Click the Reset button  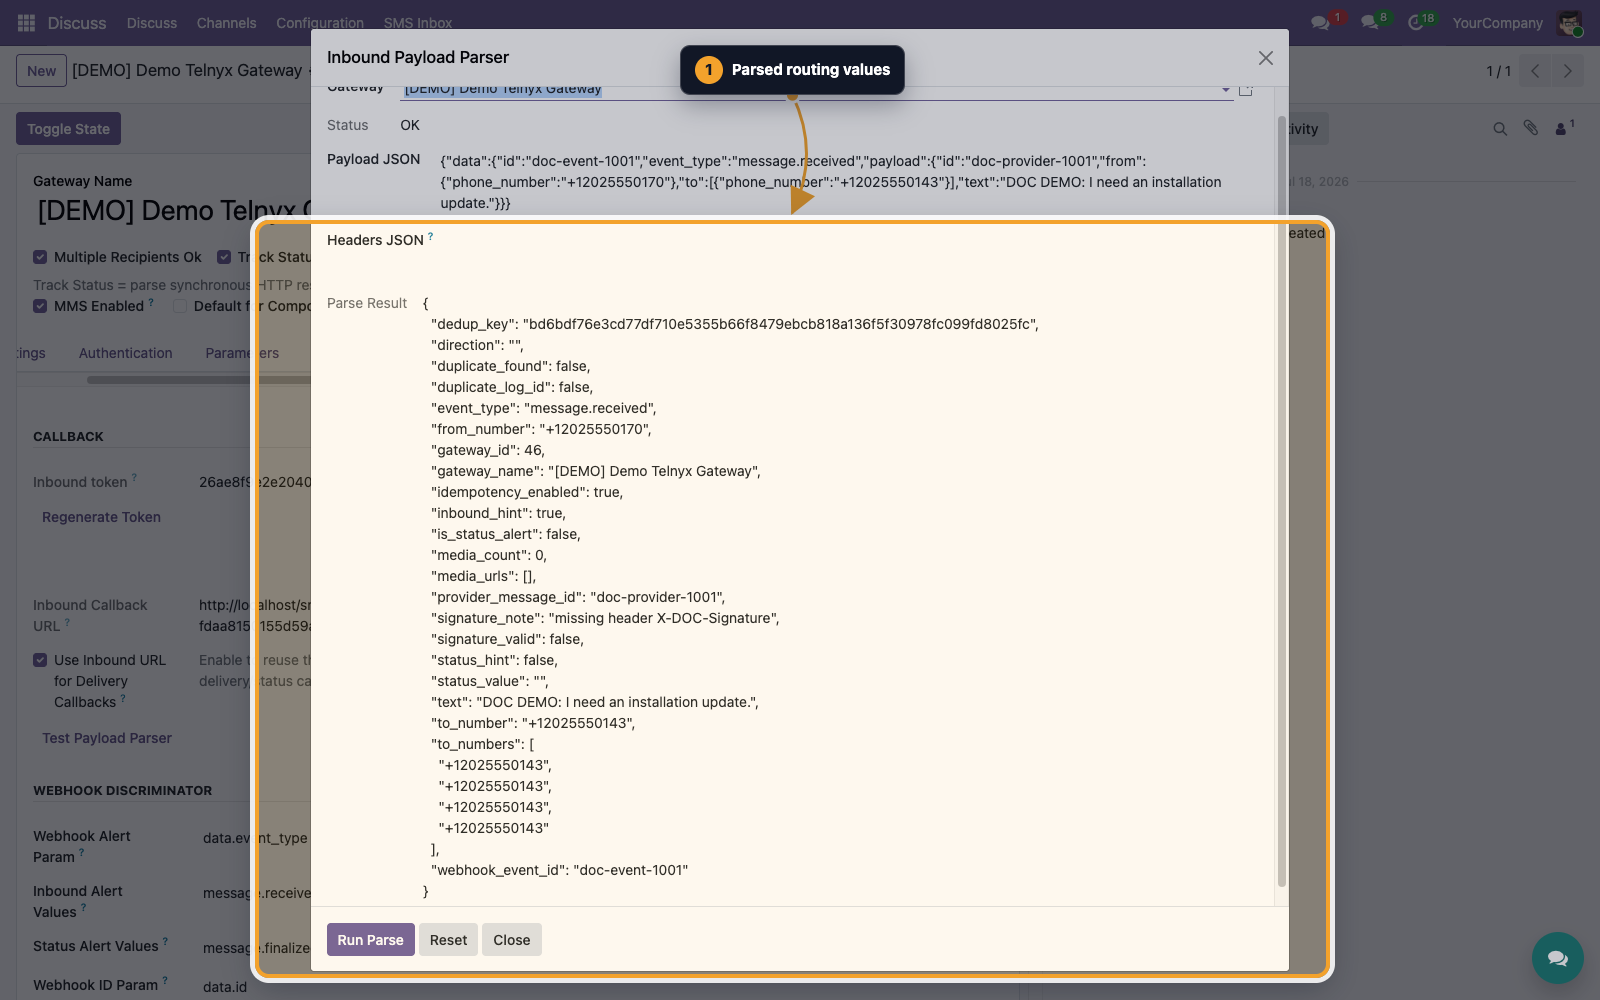pyautogui.click(x=448, y=940)
